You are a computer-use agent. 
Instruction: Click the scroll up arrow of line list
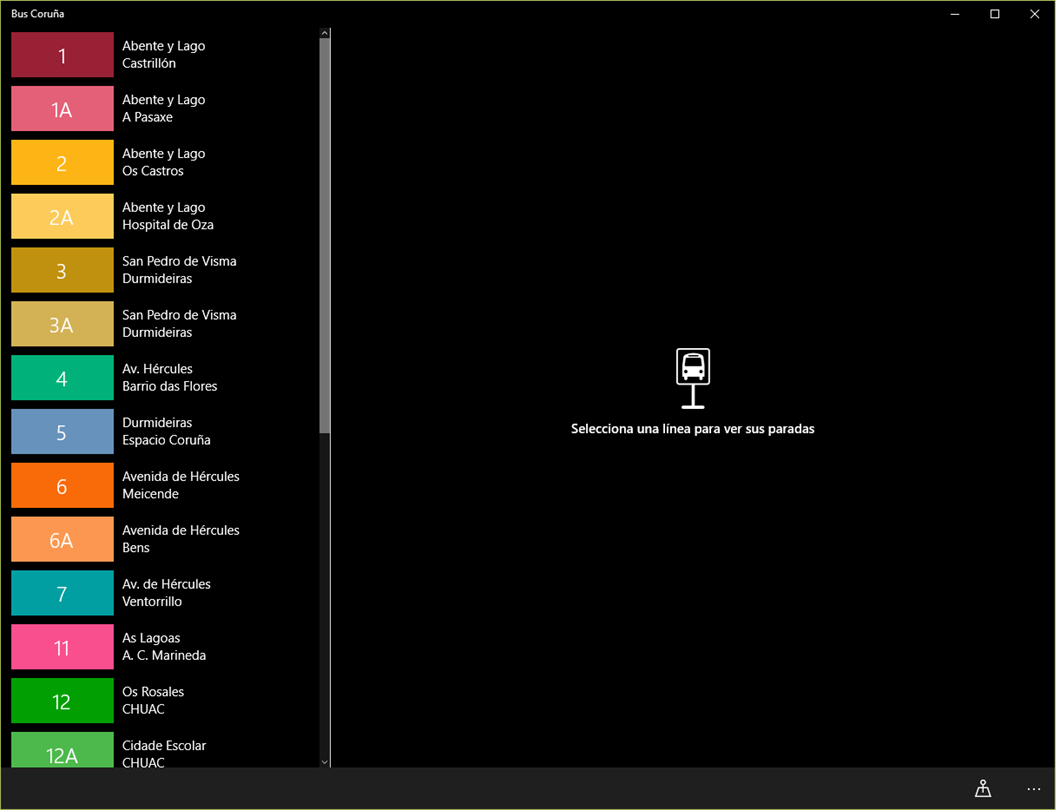pos(325,33)
